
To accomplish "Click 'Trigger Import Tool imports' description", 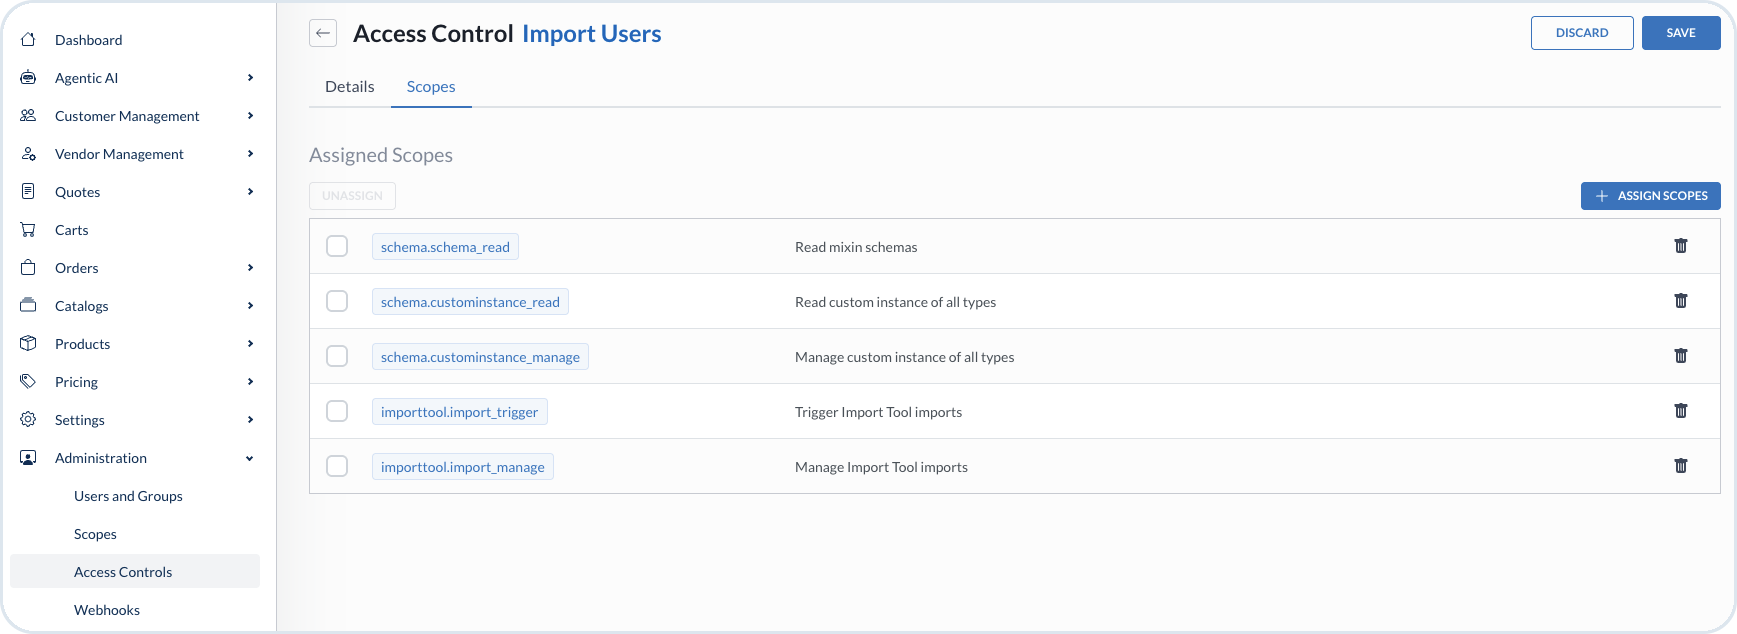I will click(878, 412).
